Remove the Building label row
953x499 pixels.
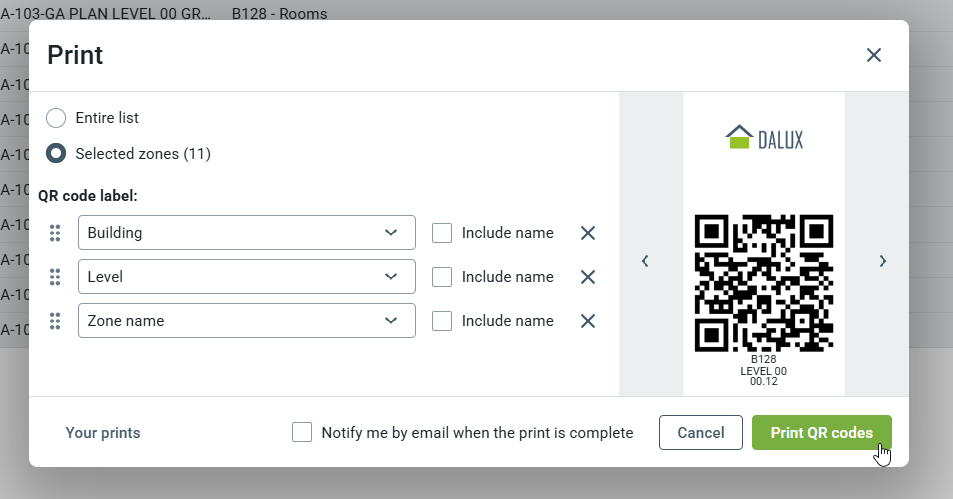[588, 233]
